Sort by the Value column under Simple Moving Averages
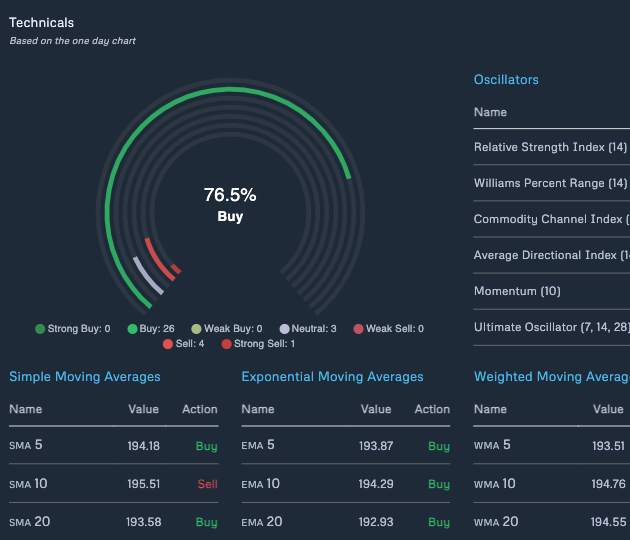Screen dimensions: 630x540 143,409
